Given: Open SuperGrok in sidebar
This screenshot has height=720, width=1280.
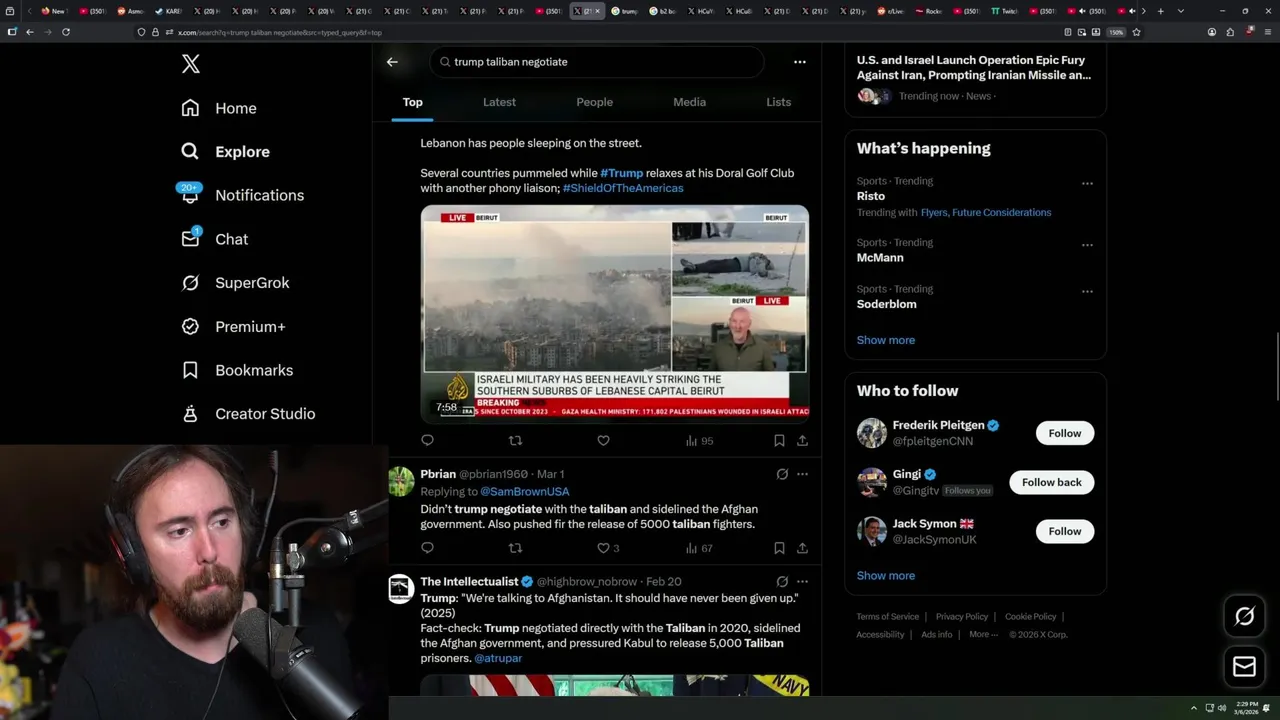Looking at the screenshot, I should (235, 283).
